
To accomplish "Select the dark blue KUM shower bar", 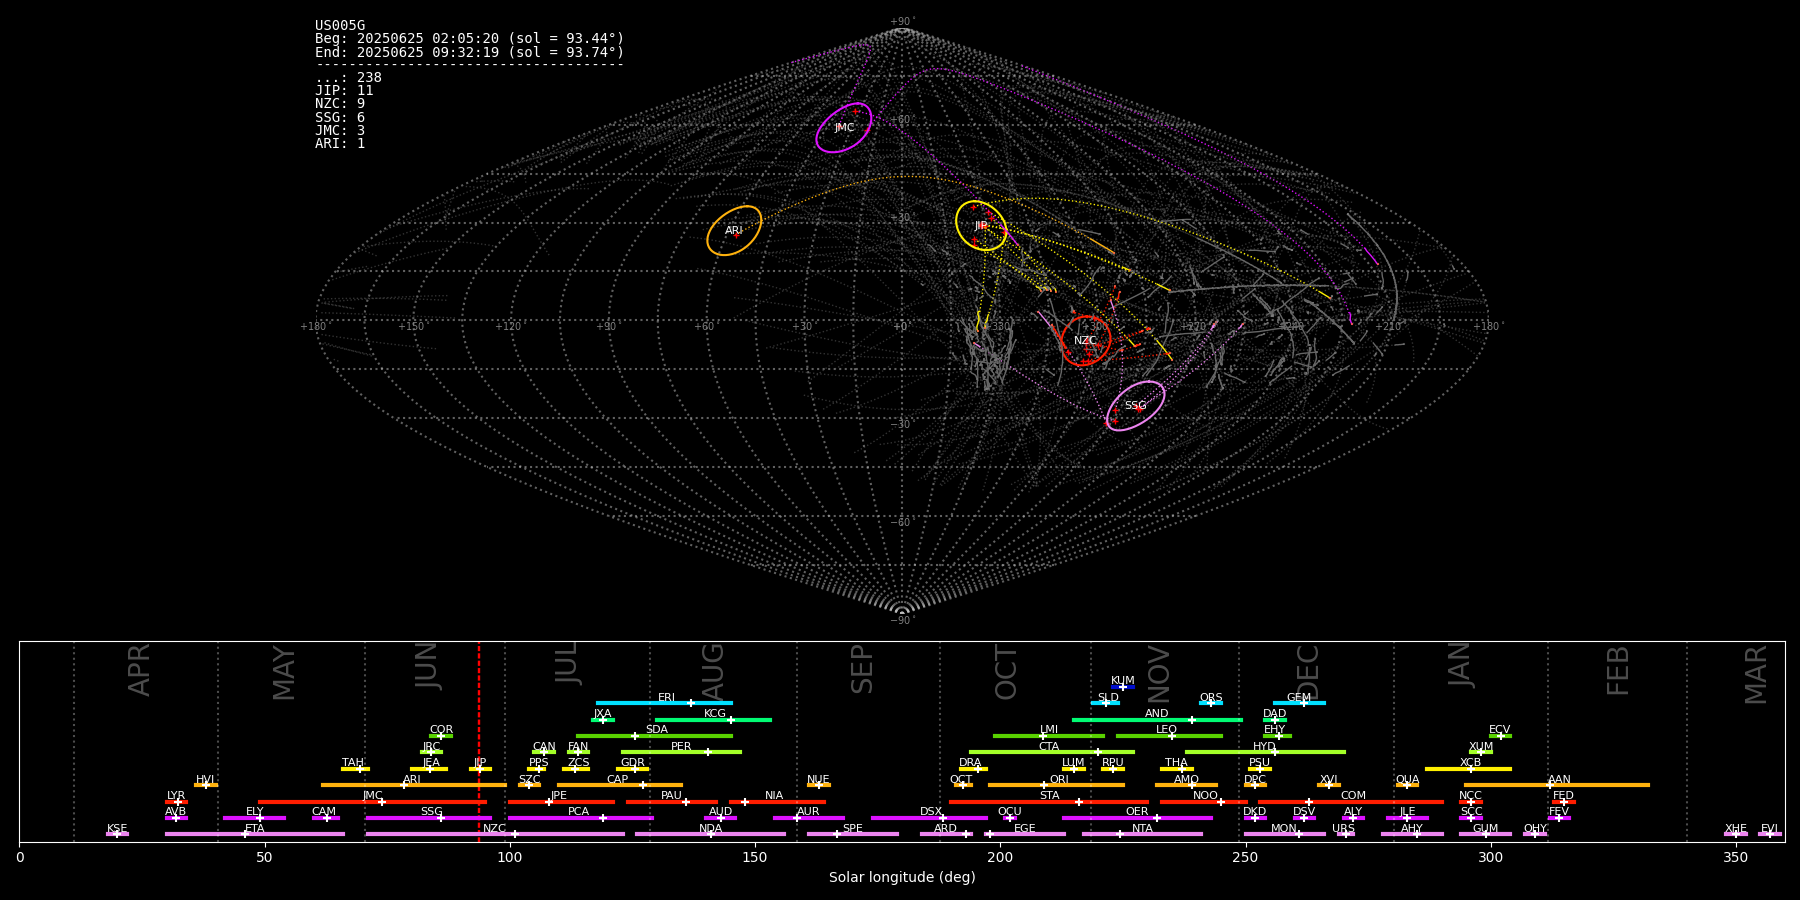I will [x=1123, y=687].
